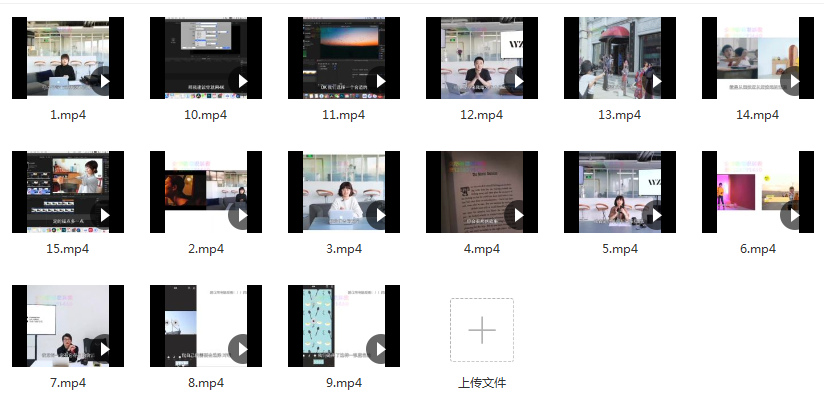Image resolution: width=824 pixels, height=395 pixels.
Task: Click the play icon on 3.mp4
Action: point(380,215)
